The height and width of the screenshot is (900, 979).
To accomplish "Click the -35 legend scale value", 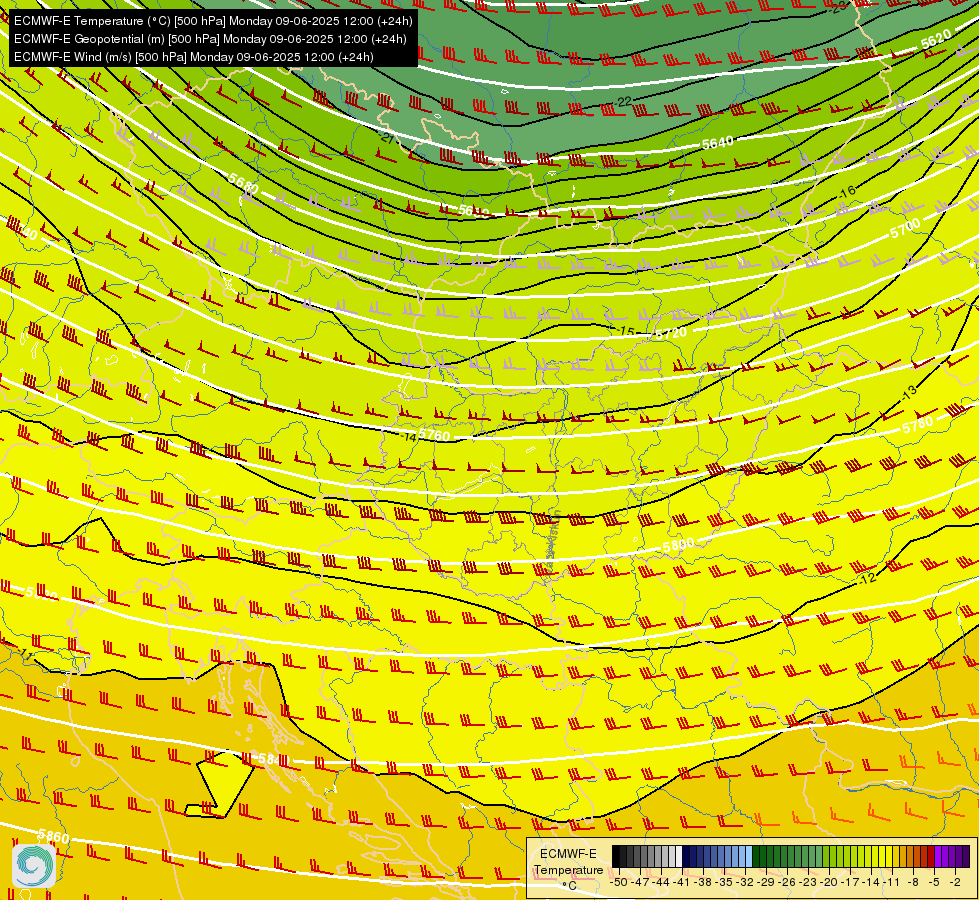I will coord(724,883).
